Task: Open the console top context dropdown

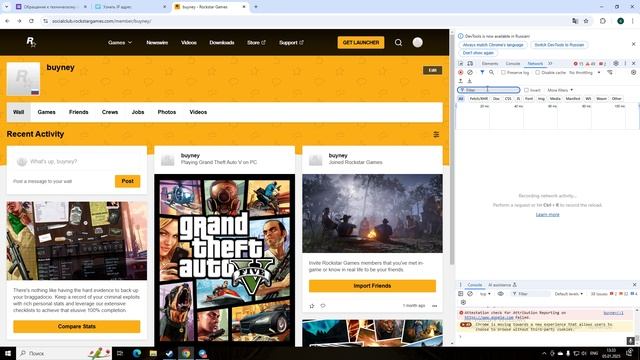Action: pos(485,294)
